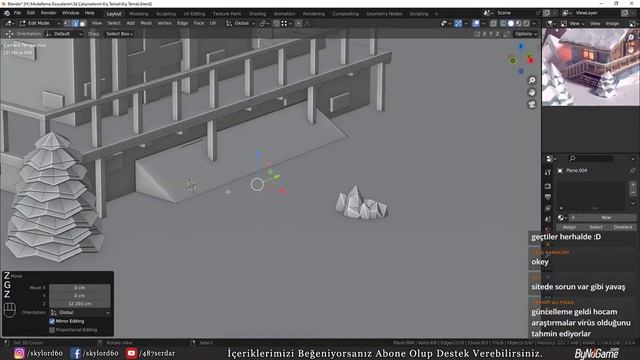The width and height of the screenshot is (640, 360).
Task: Click the viewport pan hand icon
Action: (532, 92)
